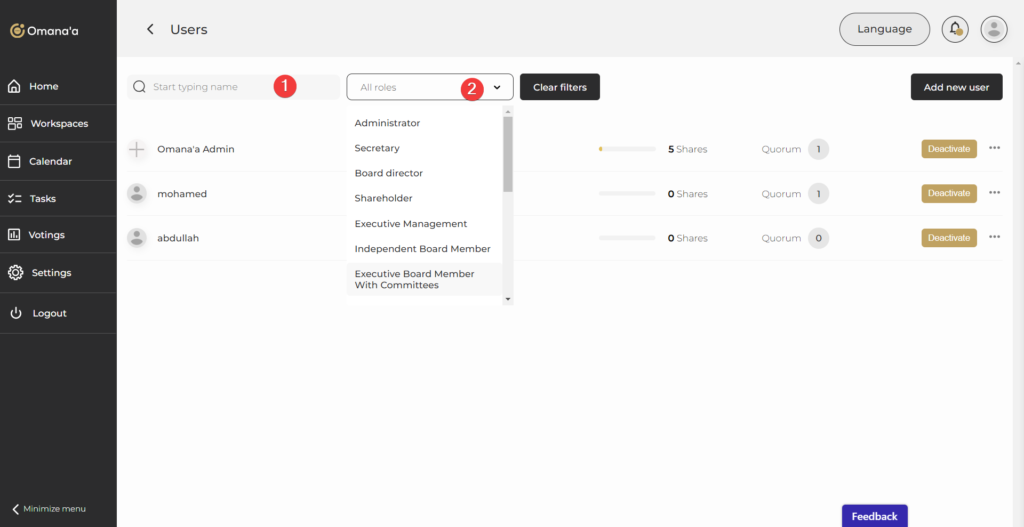Click the back arrow next to Users
The width and height of the screenshot is (1024, 527).
(x=150, y=30)
